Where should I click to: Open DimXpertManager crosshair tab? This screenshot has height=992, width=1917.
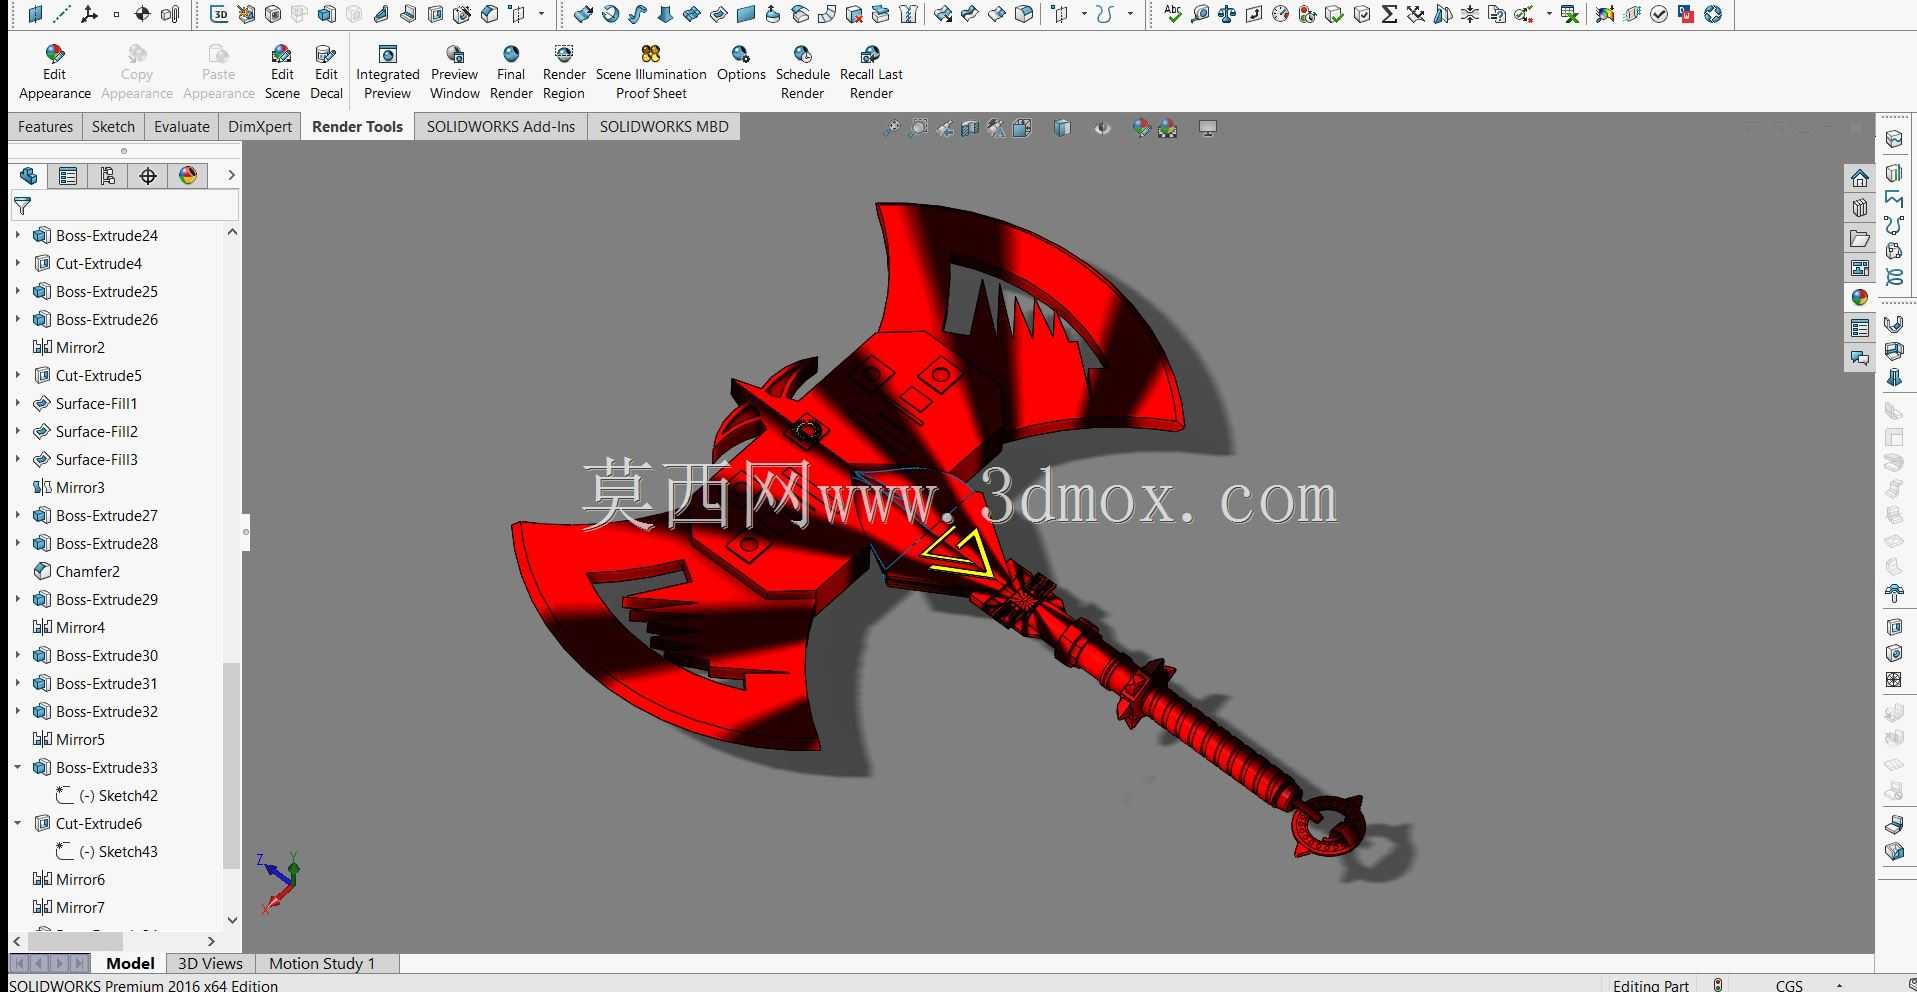[148, 176]
